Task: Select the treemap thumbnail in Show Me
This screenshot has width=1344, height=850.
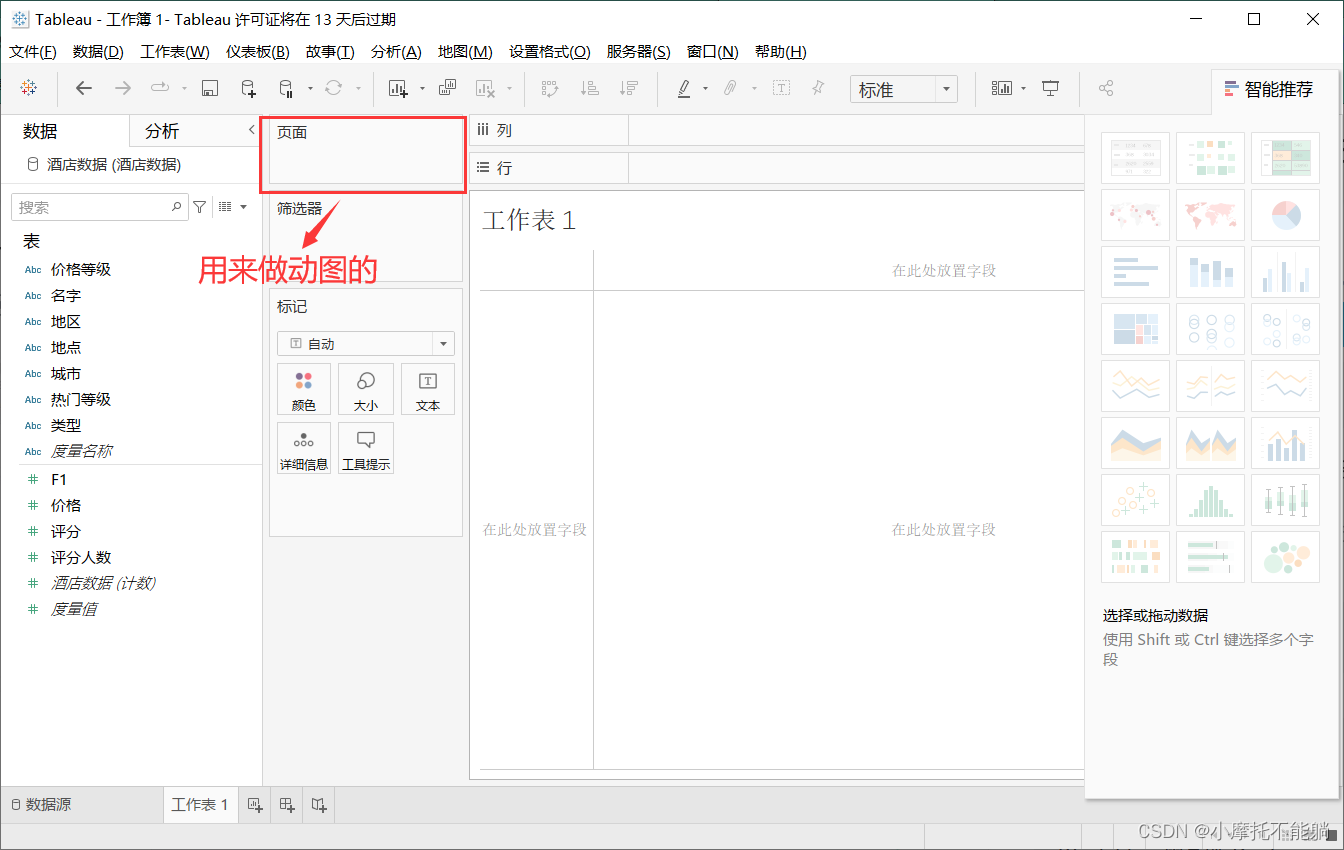Action: [1135, 329]
